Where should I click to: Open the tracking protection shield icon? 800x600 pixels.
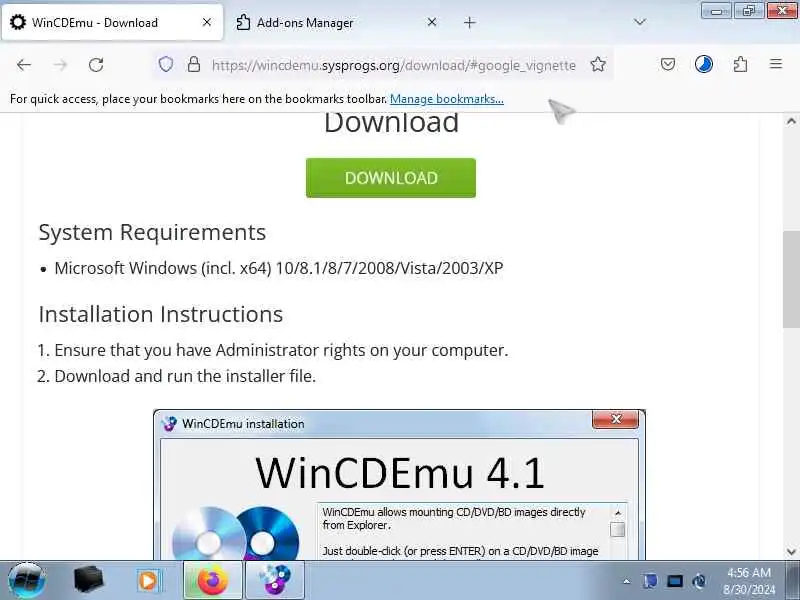click(x=166, y=64)
